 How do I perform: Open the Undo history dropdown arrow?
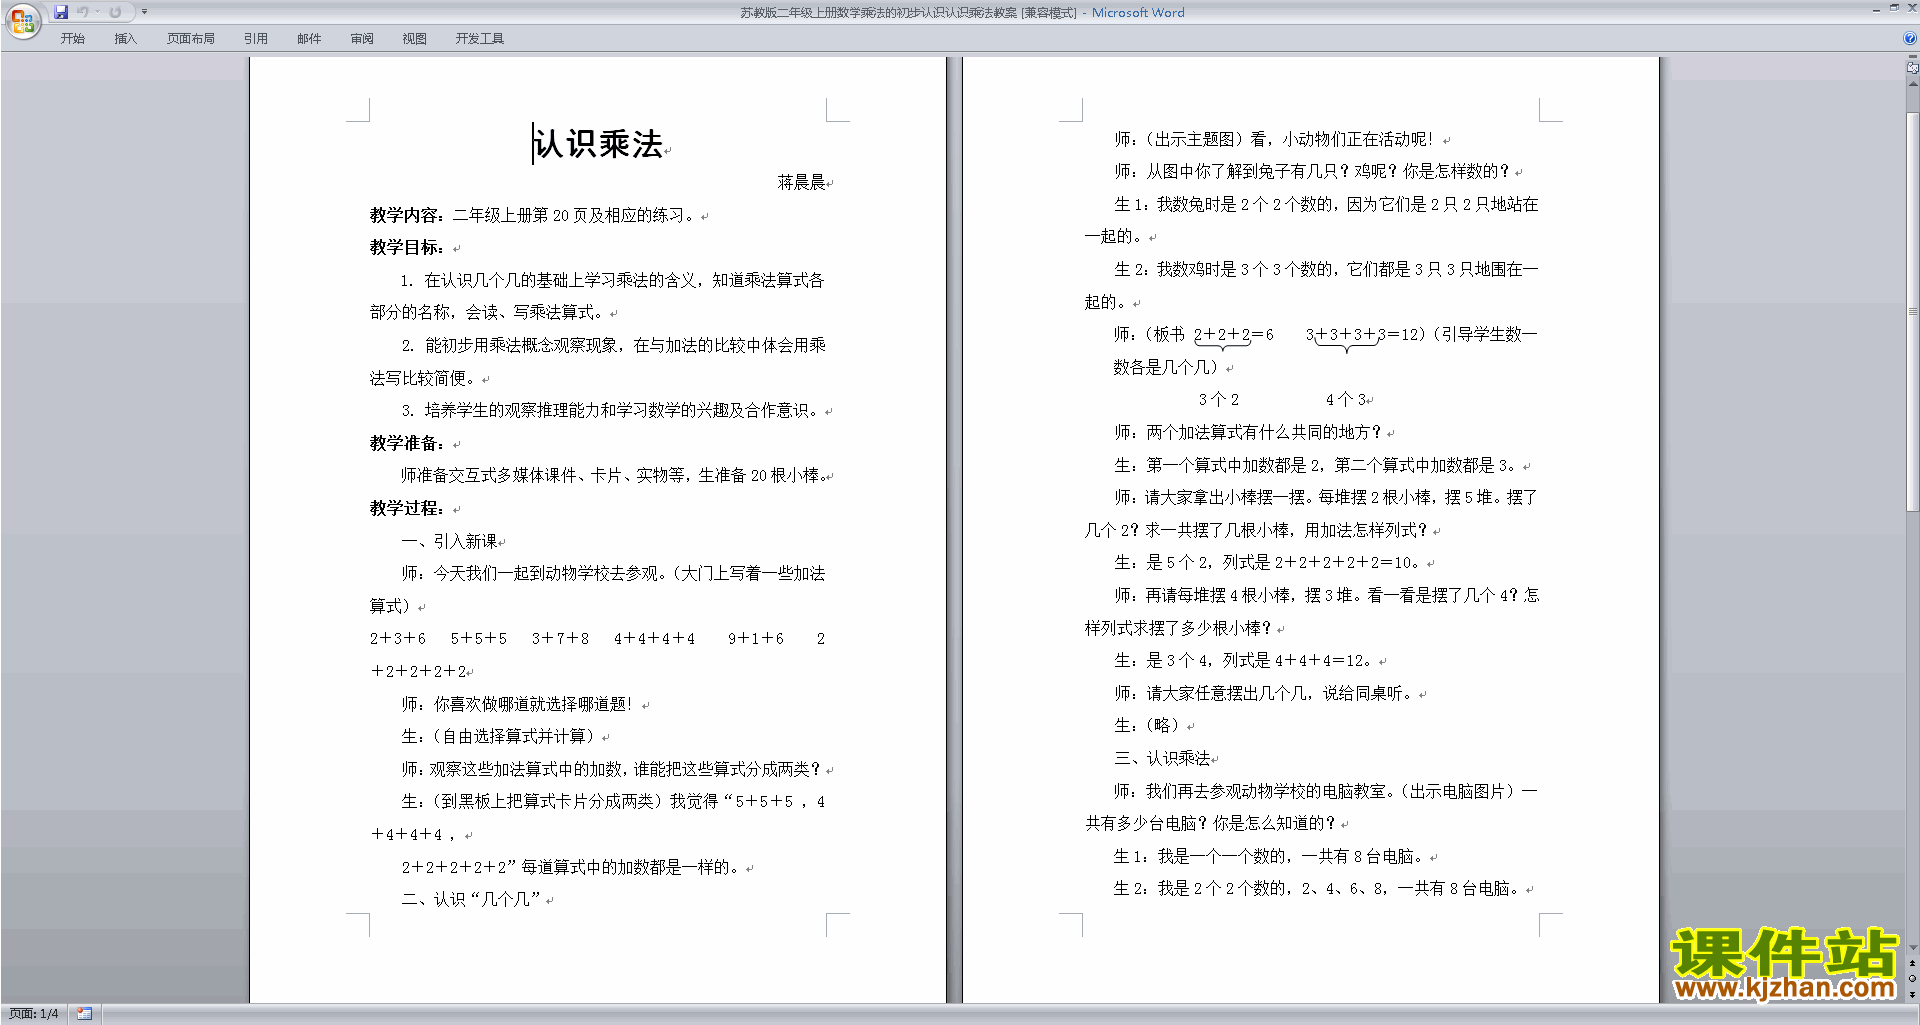point(97,12)
